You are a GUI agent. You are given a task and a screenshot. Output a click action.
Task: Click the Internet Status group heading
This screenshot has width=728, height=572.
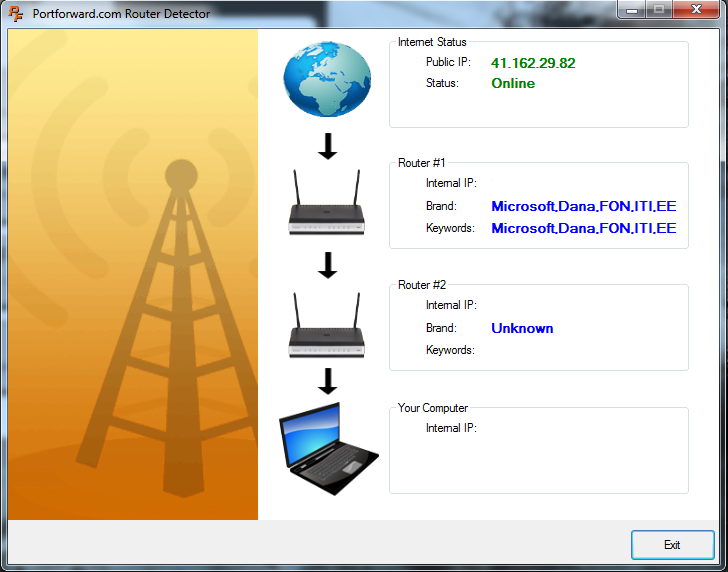432,42
